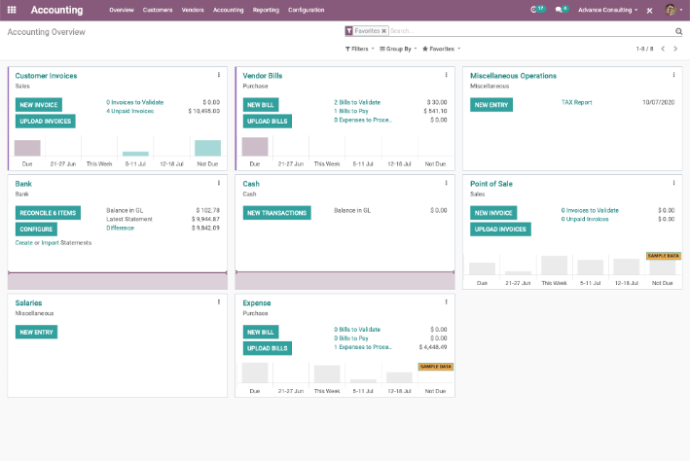
Task: Click the Due bar in Vendor Bills chart
Action: pyautogui.click(x=254, y=147)
